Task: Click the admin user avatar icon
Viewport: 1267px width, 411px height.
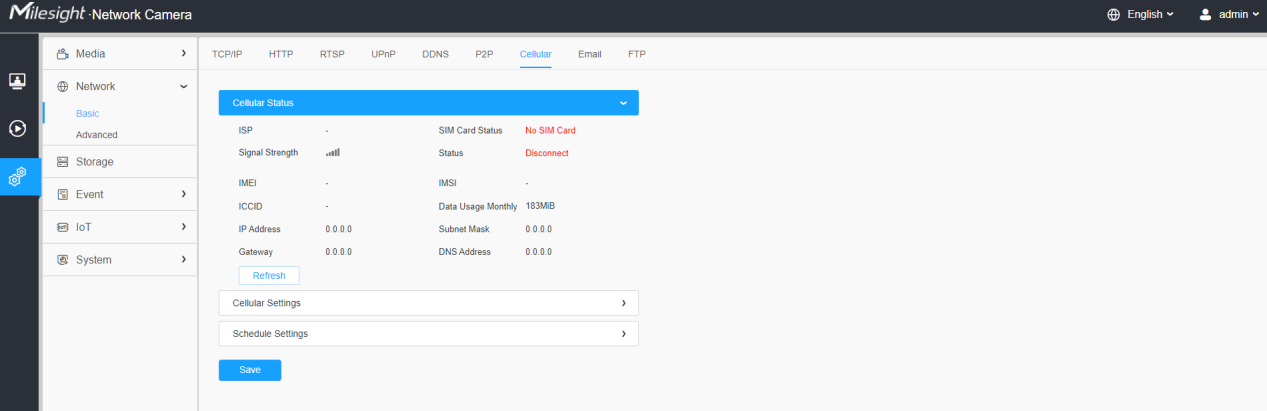Action: [1205, 15]
